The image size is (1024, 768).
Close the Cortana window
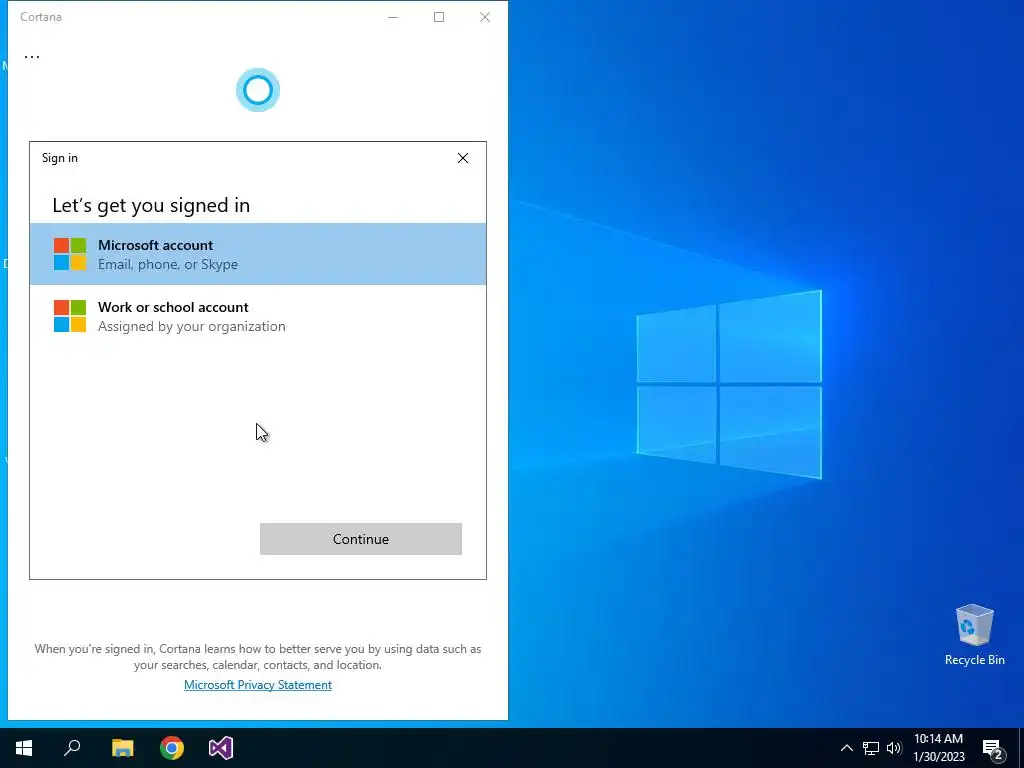pyautogui.click(x=485, y=17)
